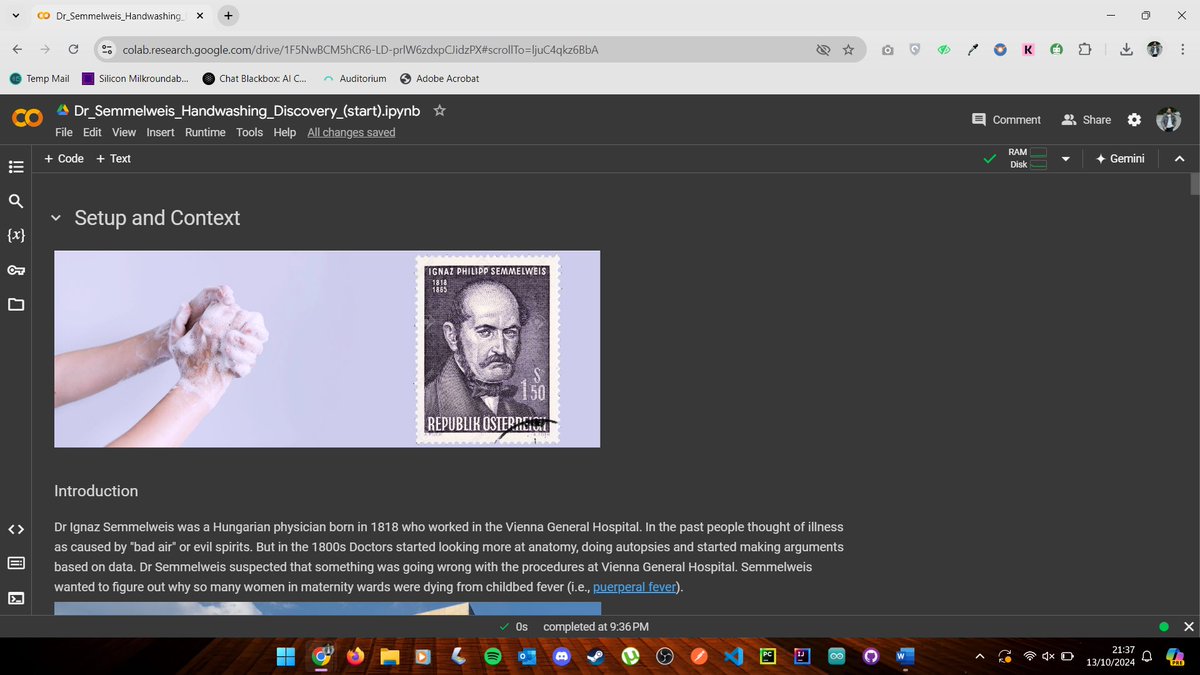Open the File menu
This screenshot has width=1200, height=675.
coord(64,132)
